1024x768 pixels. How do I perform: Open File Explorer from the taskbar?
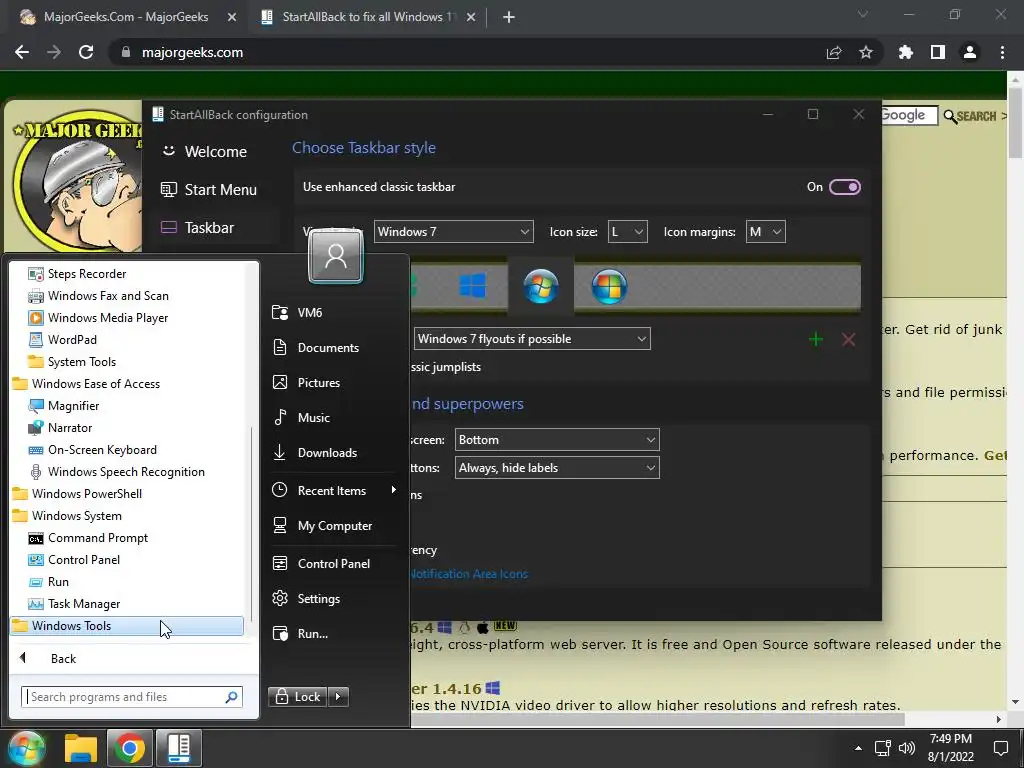81,748
